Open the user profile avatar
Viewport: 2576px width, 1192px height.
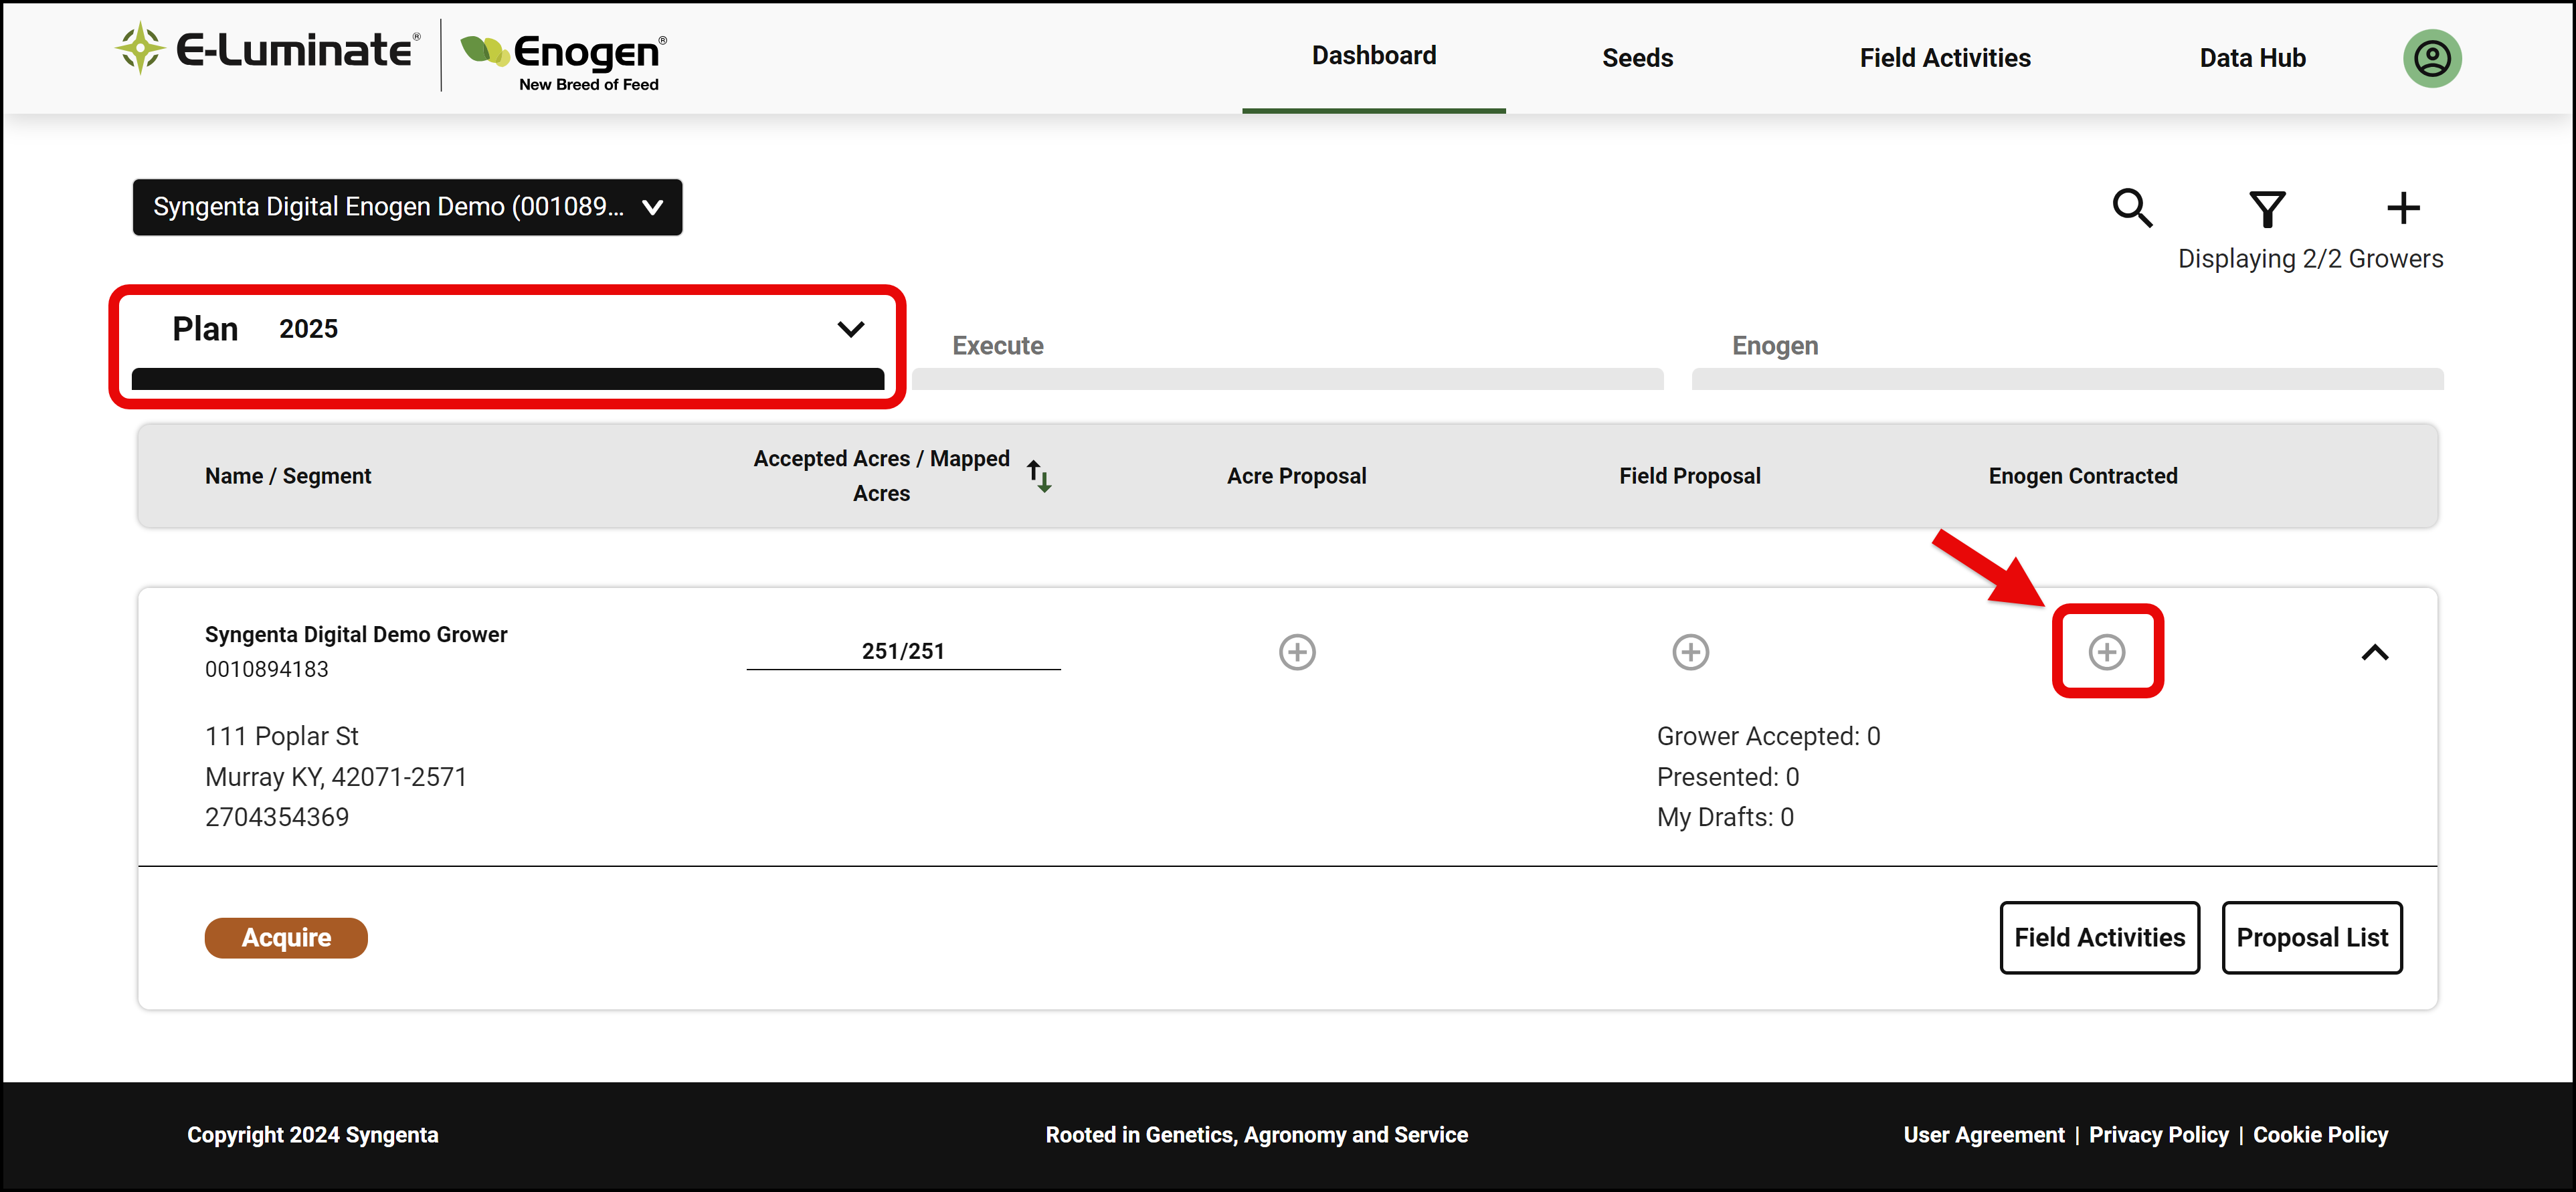(2432, 58)
